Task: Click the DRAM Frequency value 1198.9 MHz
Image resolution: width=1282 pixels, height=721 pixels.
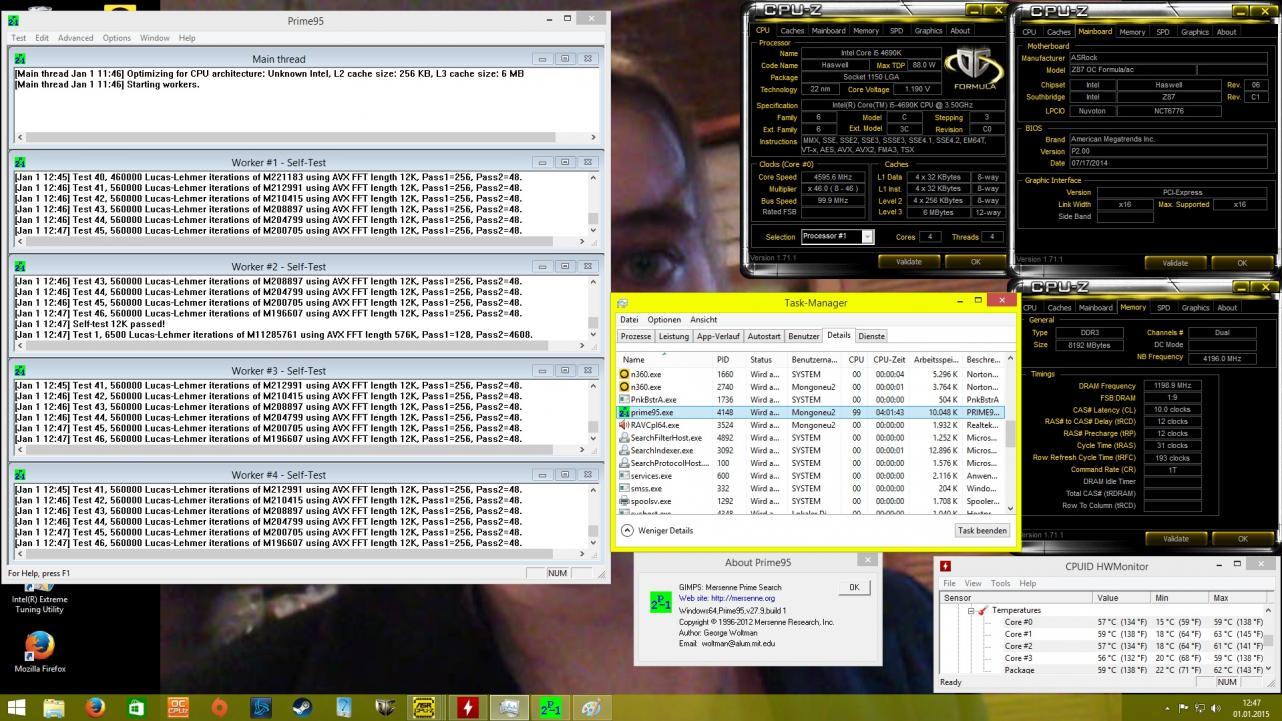Action: click(1172, 385)
